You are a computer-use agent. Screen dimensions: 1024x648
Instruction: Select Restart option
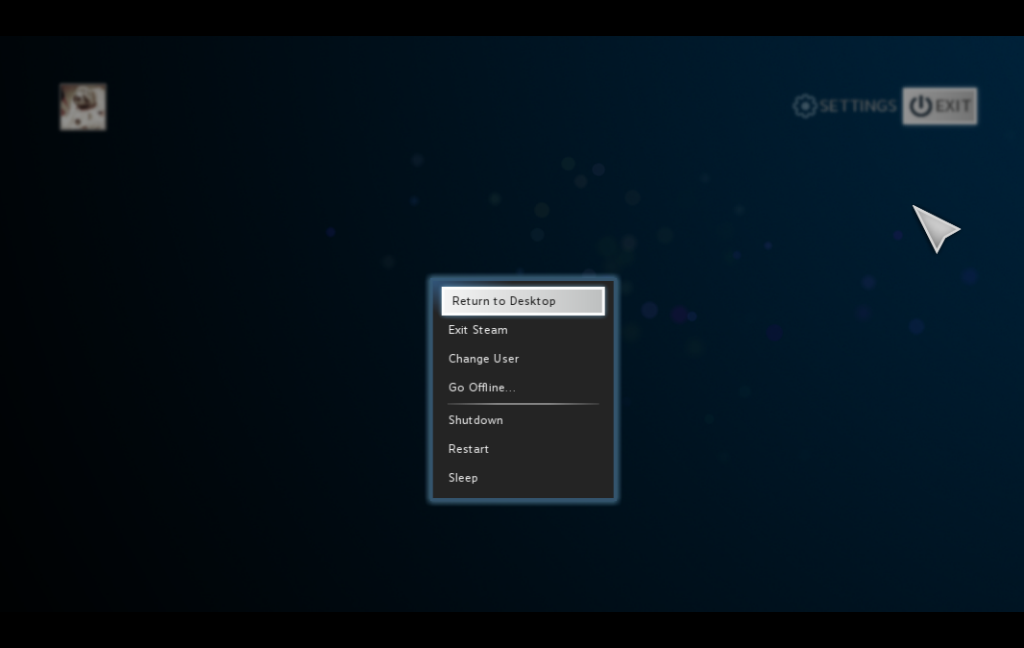pyautogui.click(x=522, y=449)
